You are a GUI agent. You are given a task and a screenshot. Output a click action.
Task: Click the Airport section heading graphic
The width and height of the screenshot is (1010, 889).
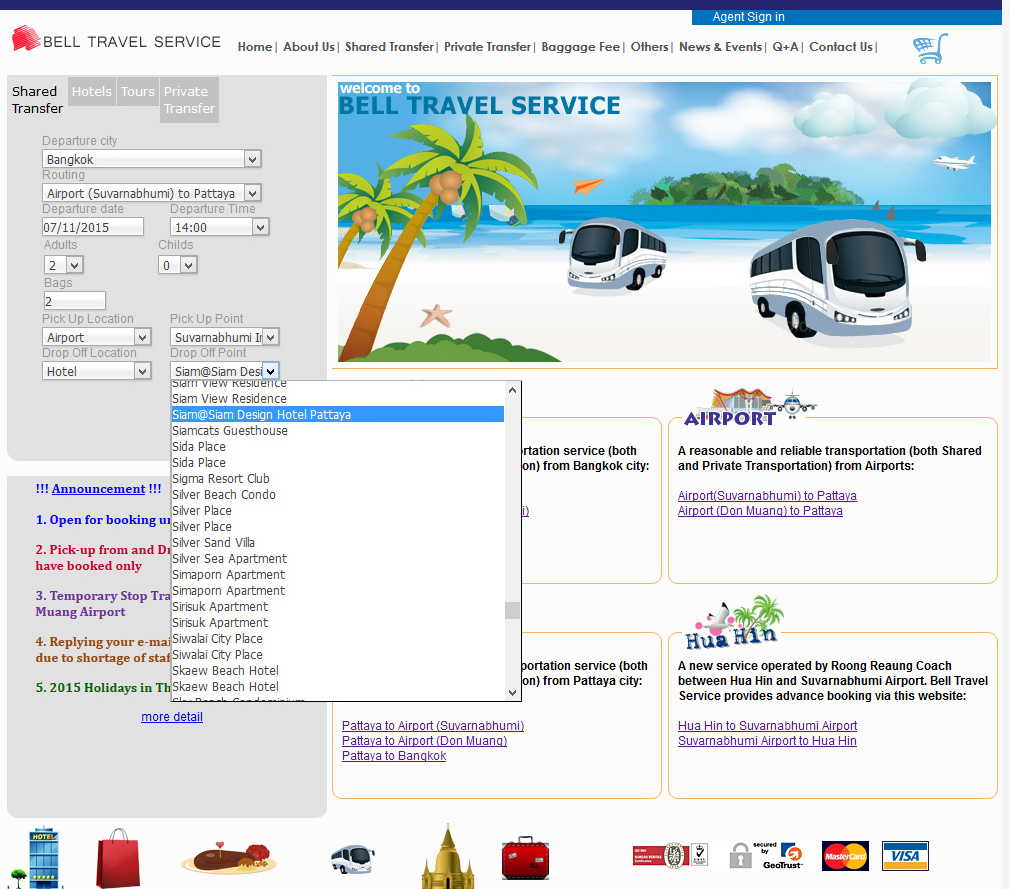pos(750,408)
